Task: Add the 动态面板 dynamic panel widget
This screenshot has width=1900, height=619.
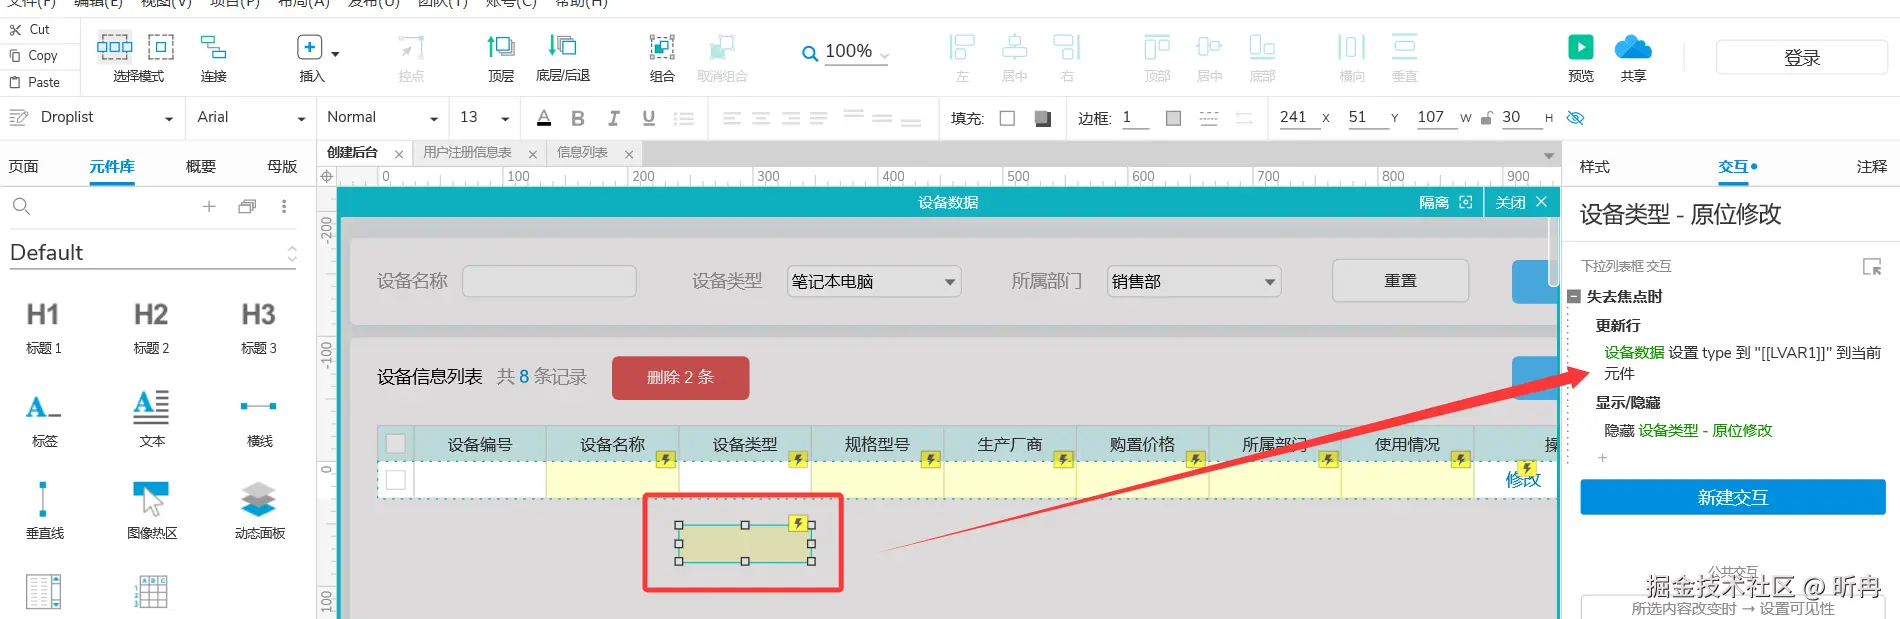Action: 259,510
